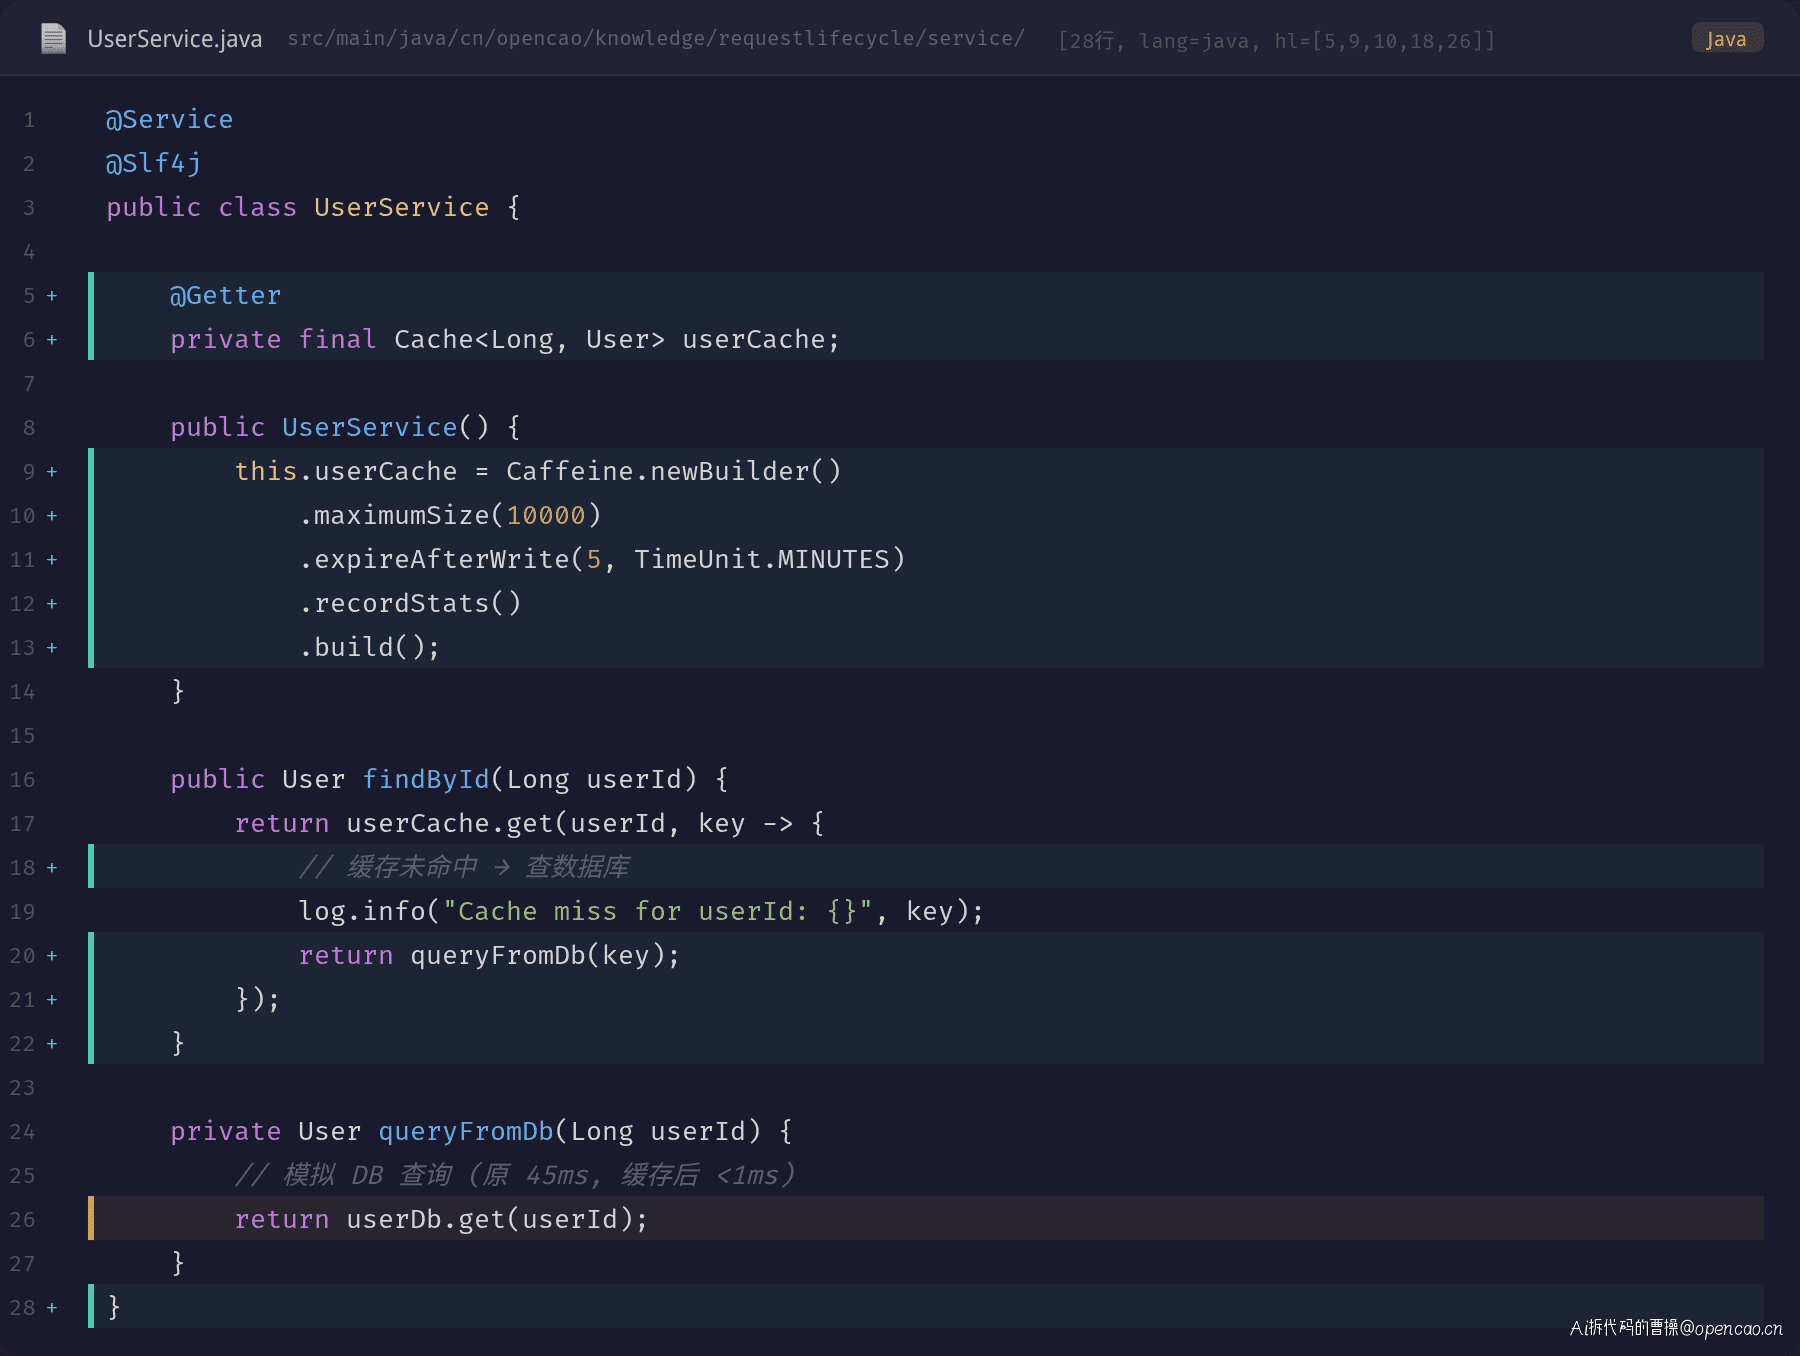
Task: Click the .recordStats() call
Action: pos(410,604)
